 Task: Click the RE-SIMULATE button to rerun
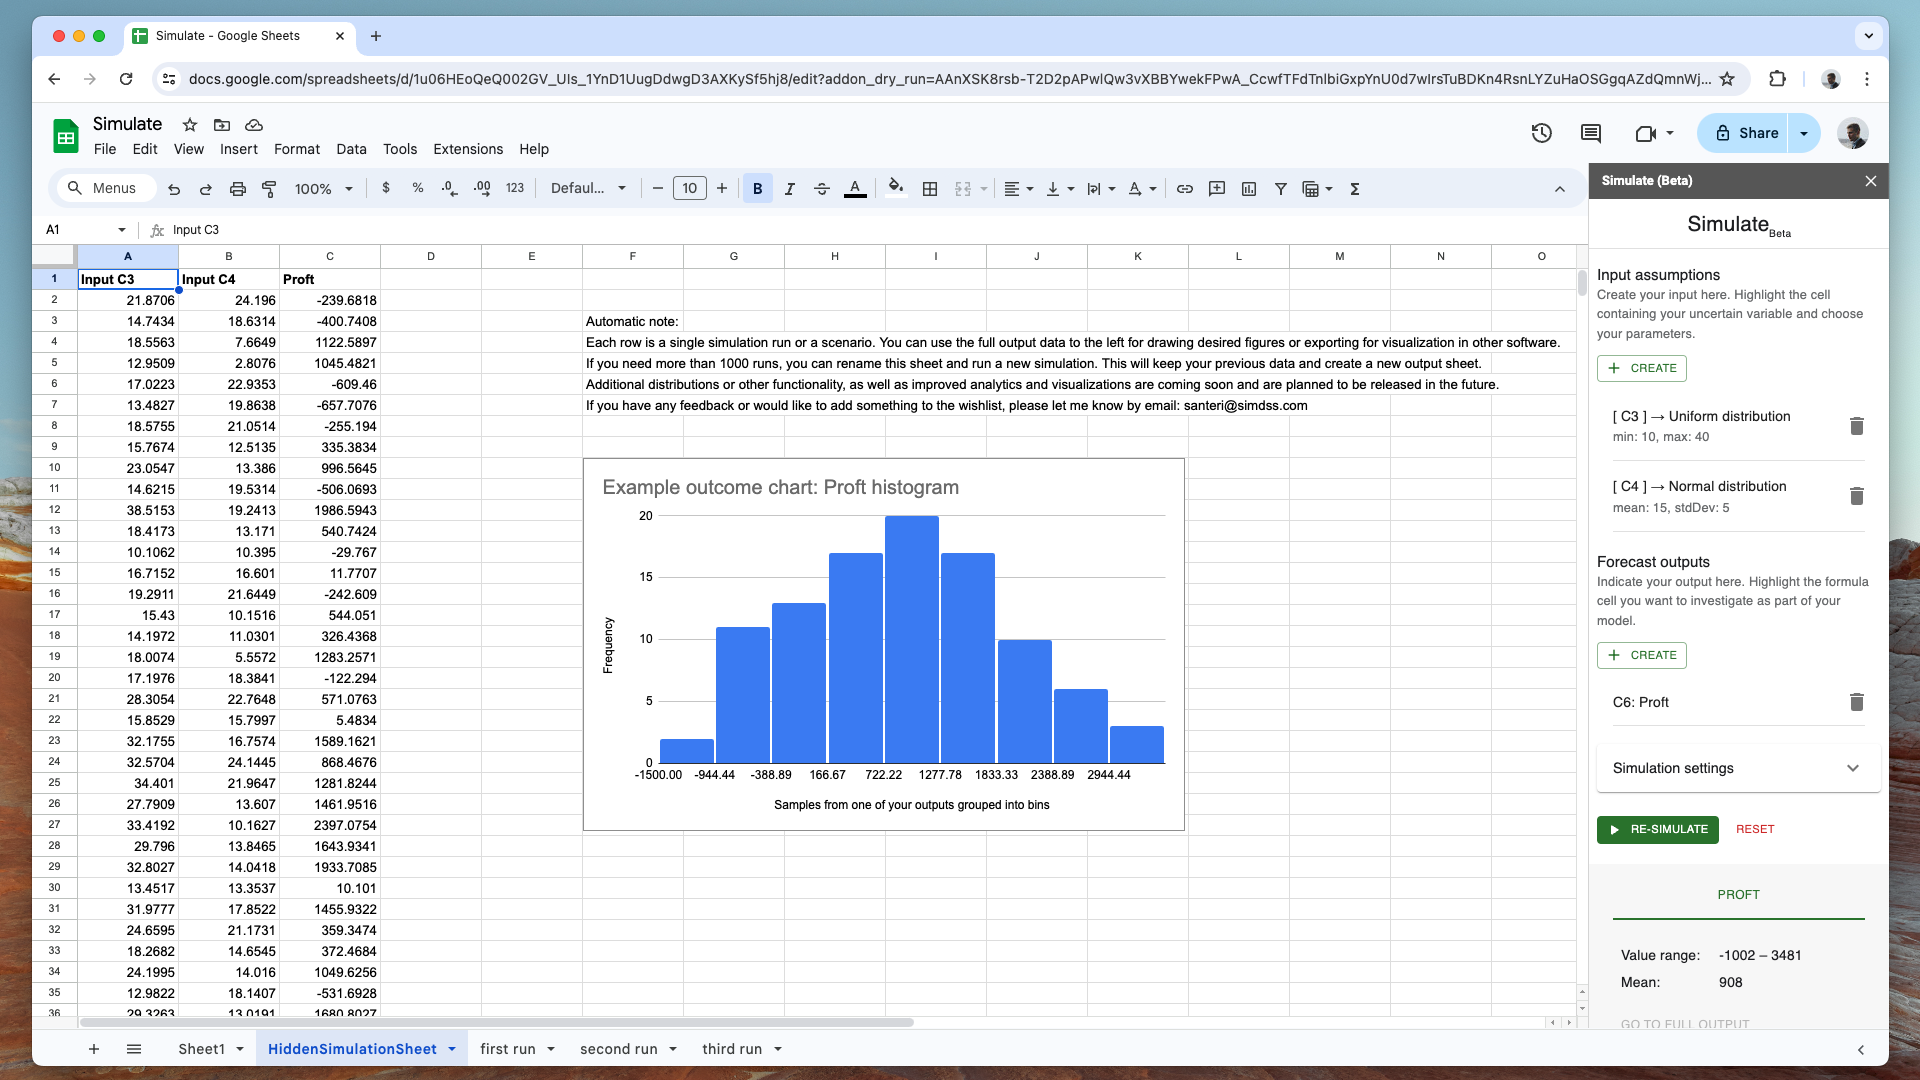click(x=1659, y=829)
